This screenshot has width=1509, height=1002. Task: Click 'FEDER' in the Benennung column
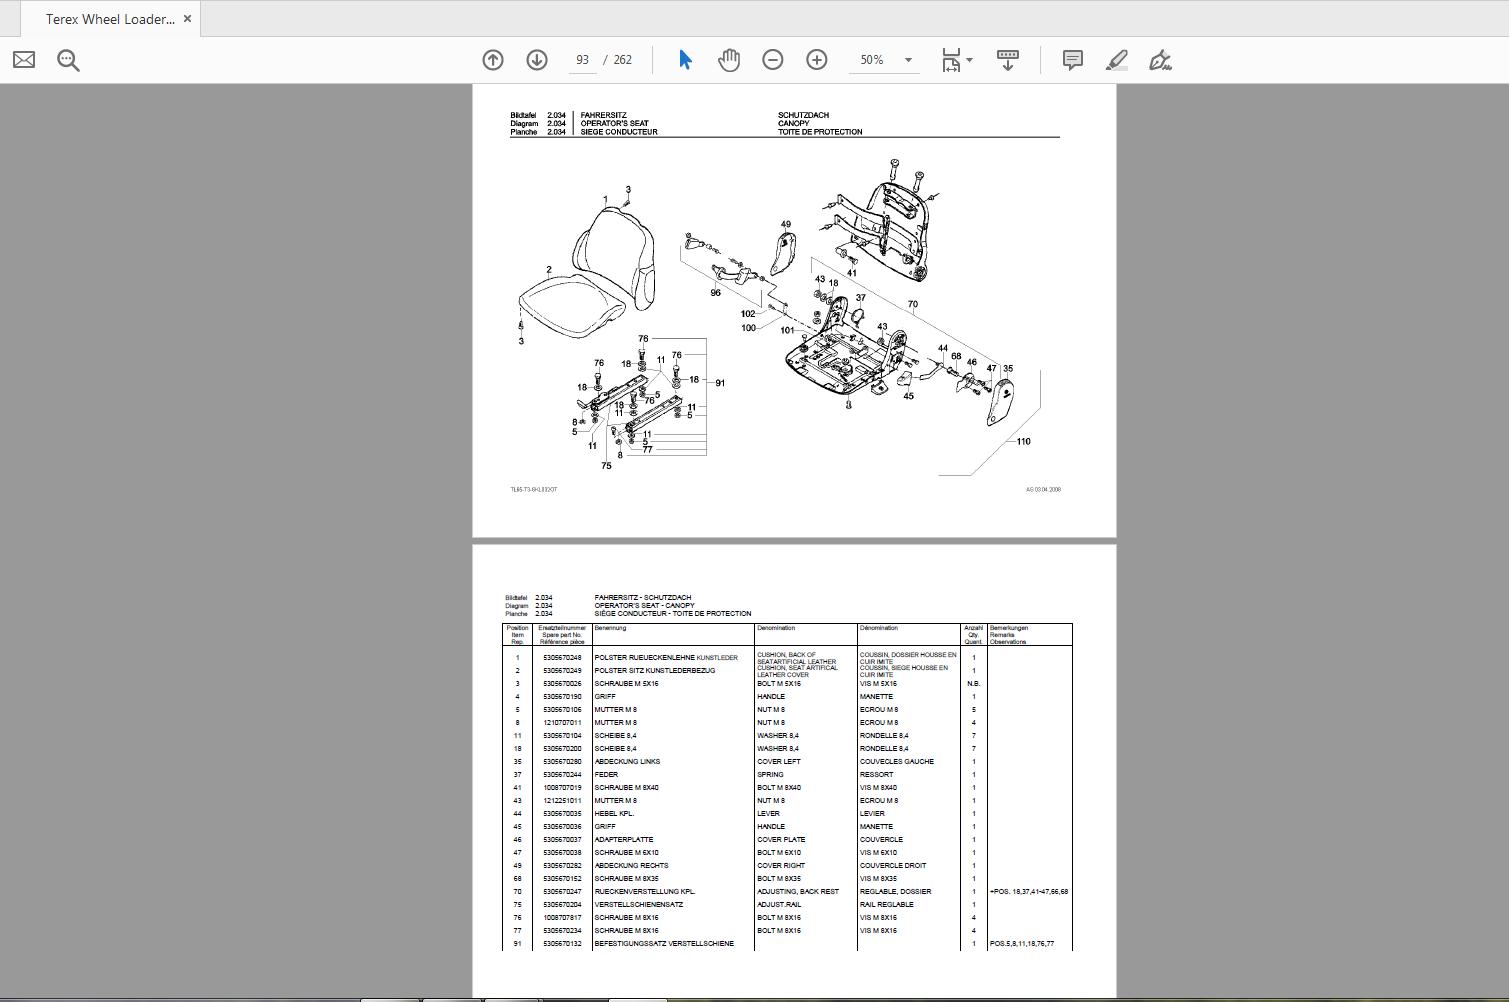[606, 775]
